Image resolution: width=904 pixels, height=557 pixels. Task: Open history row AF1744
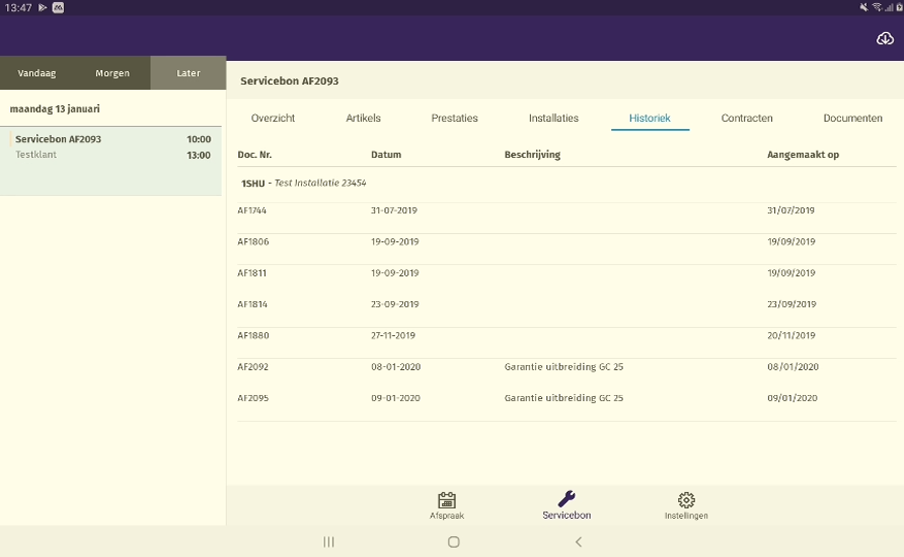pyautogui.click(x=566, y=211)
